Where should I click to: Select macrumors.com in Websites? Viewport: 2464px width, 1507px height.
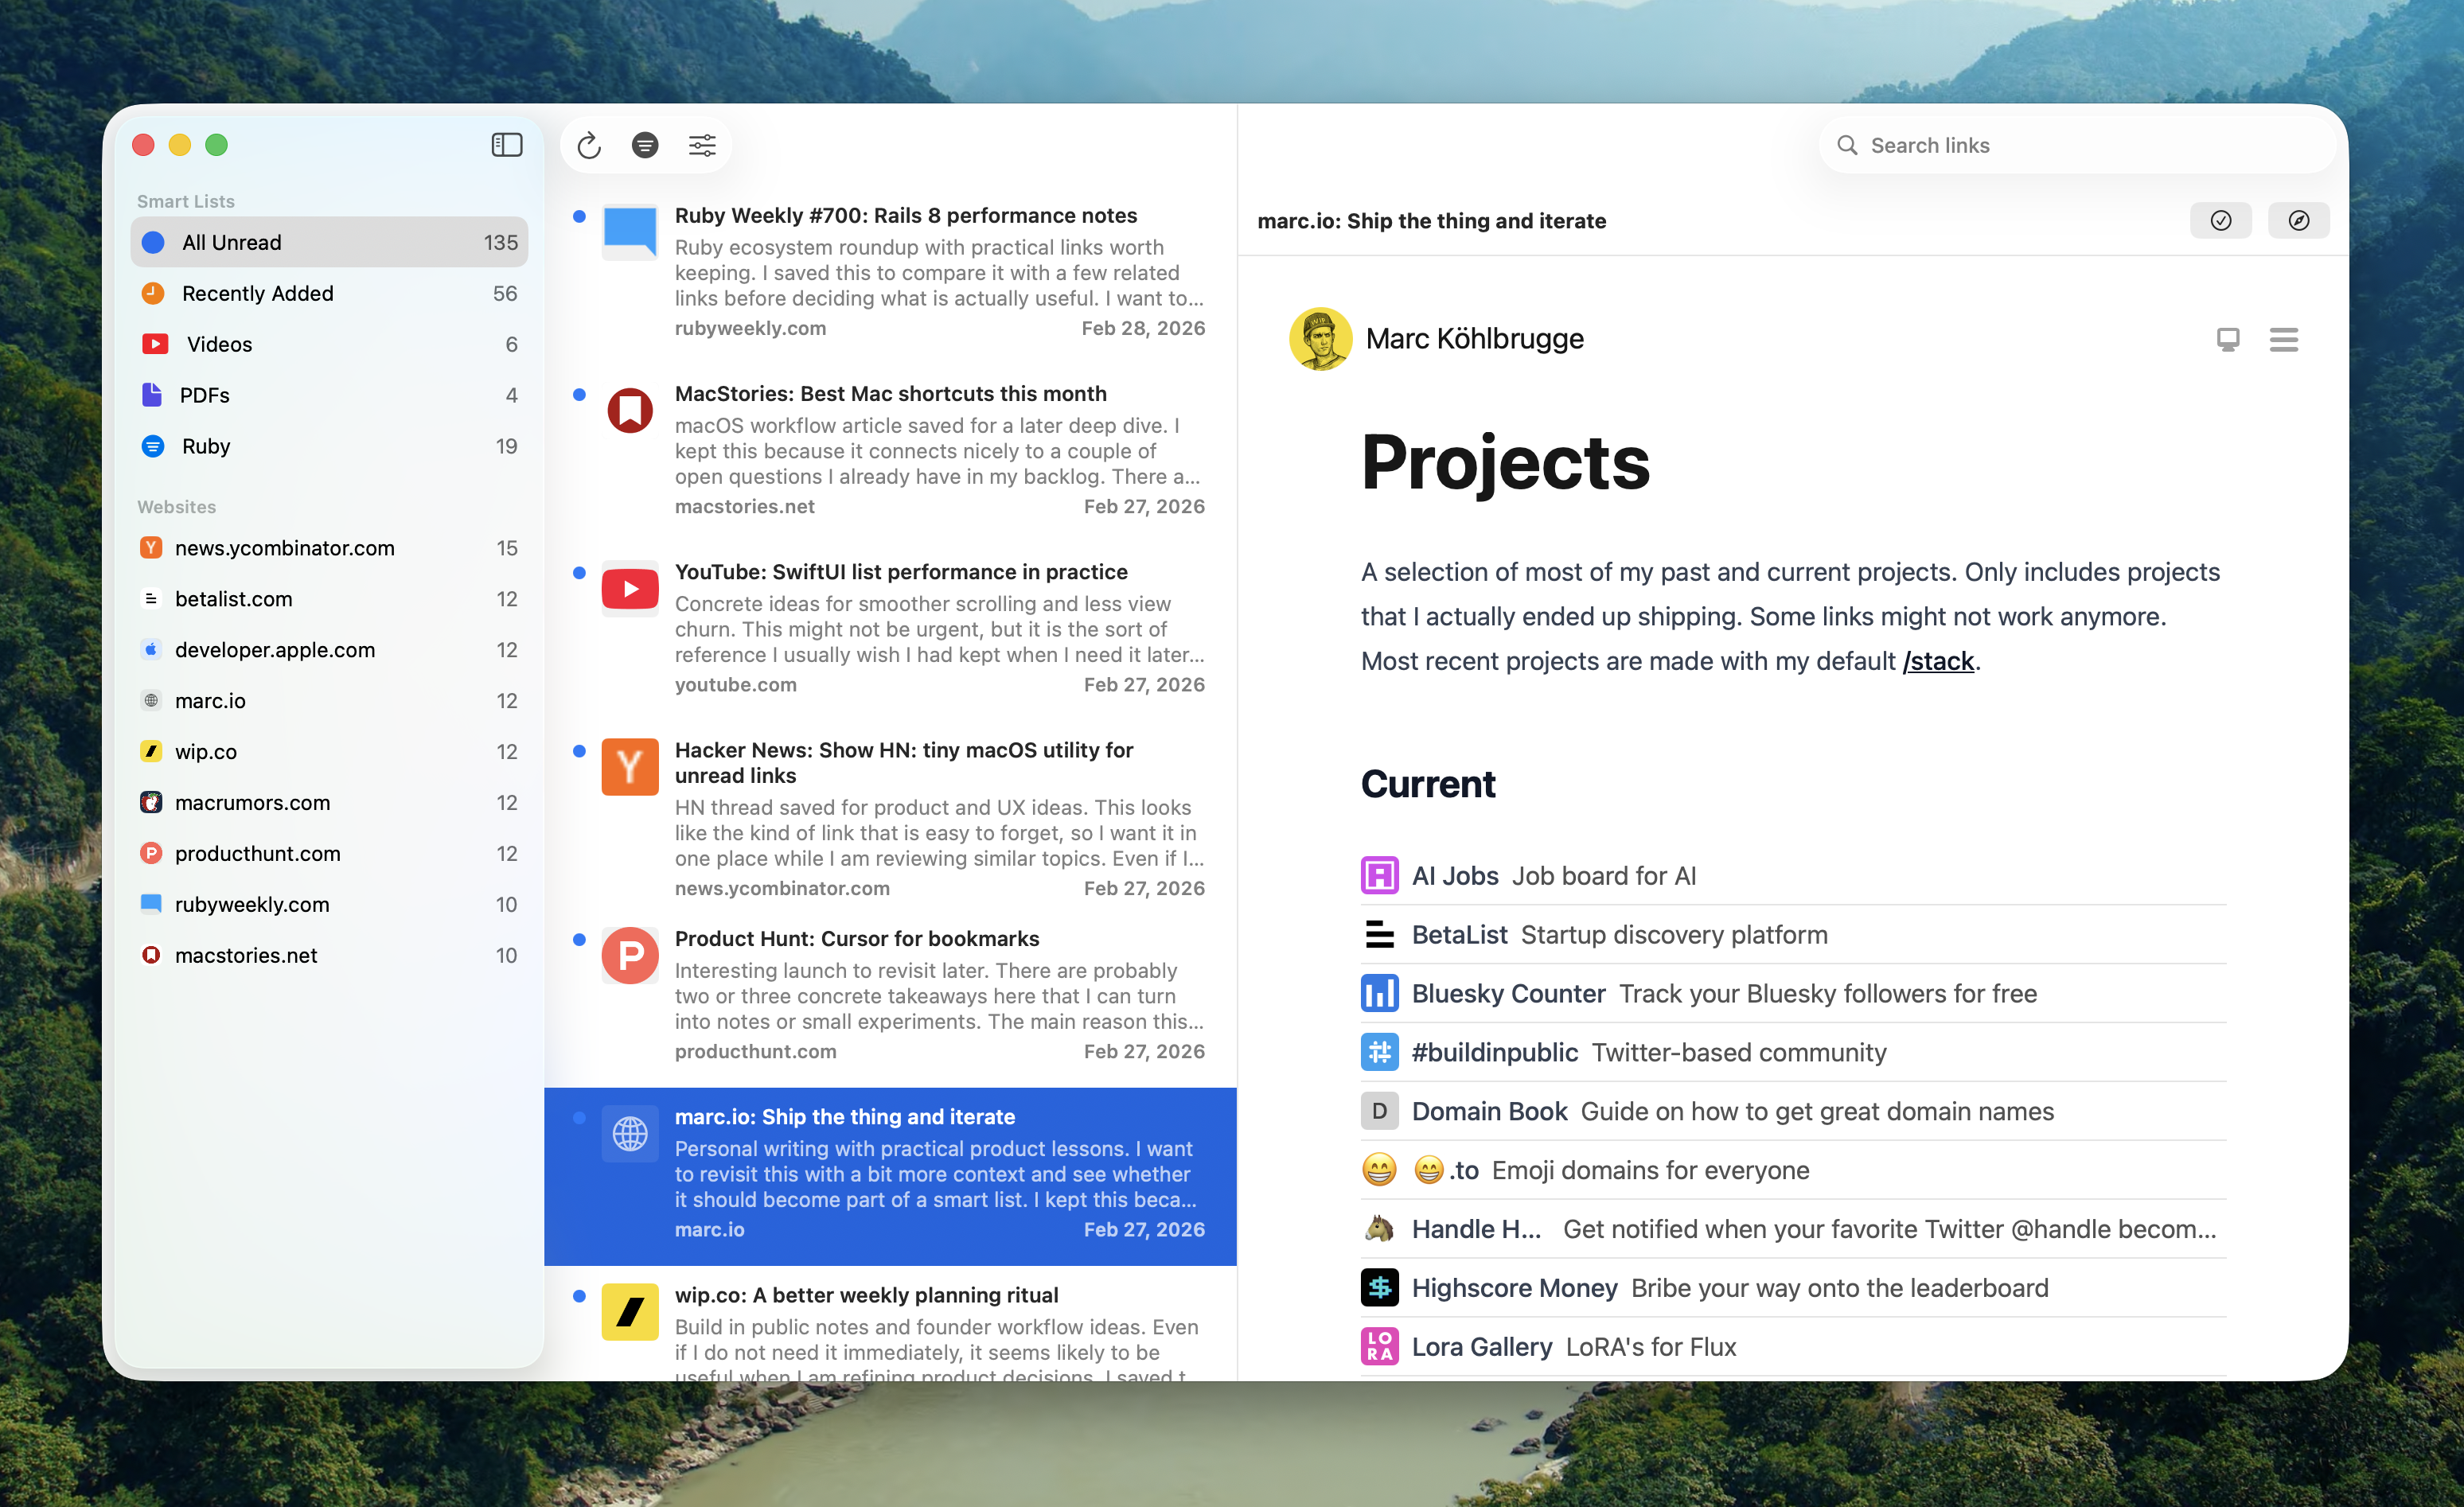[x=329, y=803]
